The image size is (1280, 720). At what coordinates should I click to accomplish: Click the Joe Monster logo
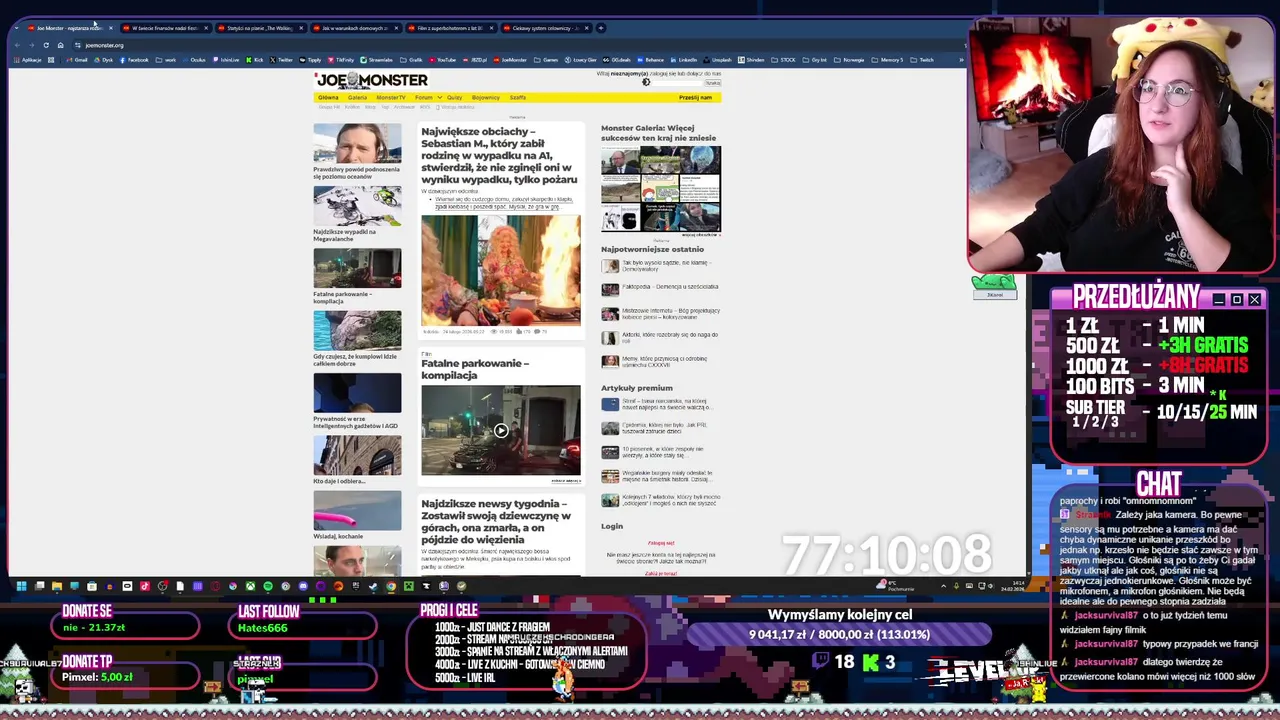point(371,80)
